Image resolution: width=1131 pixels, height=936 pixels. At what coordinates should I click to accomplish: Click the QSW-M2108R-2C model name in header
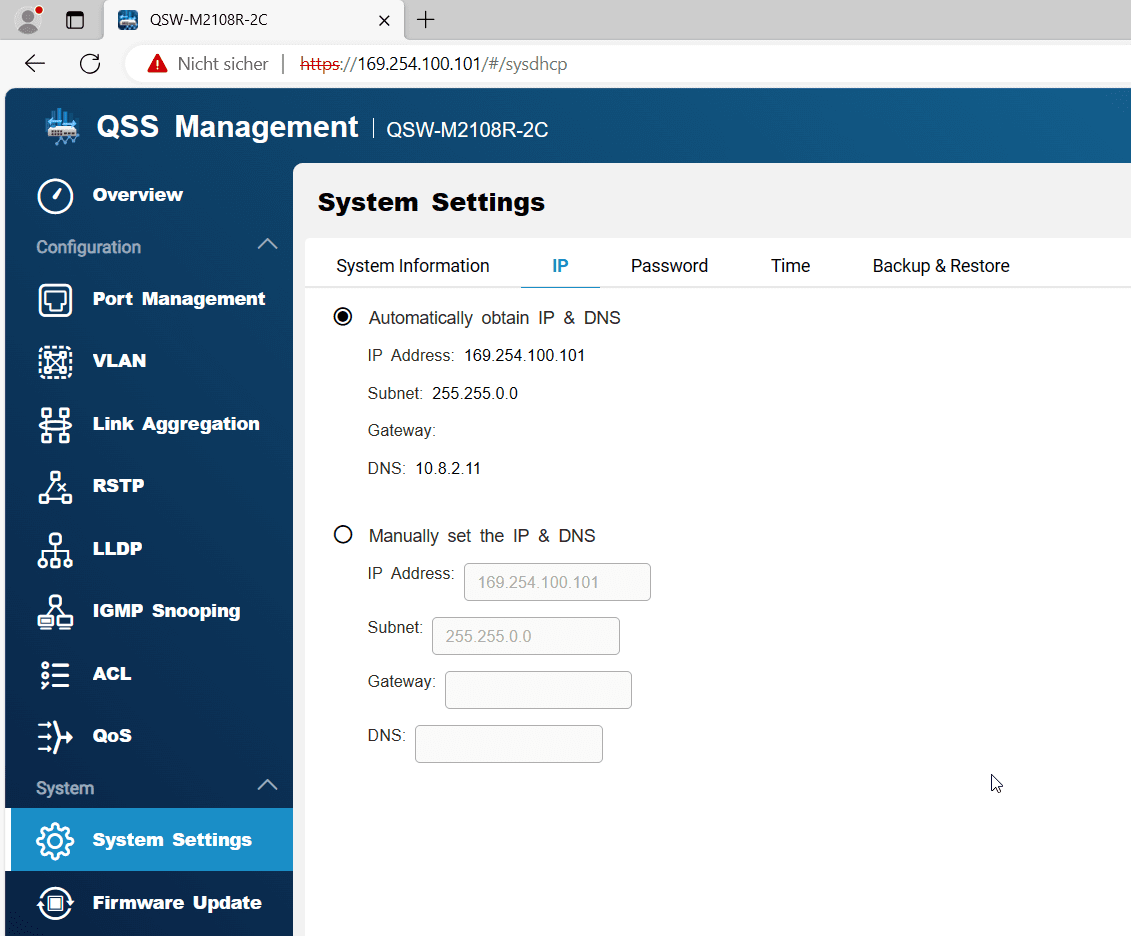coord(467,130)
